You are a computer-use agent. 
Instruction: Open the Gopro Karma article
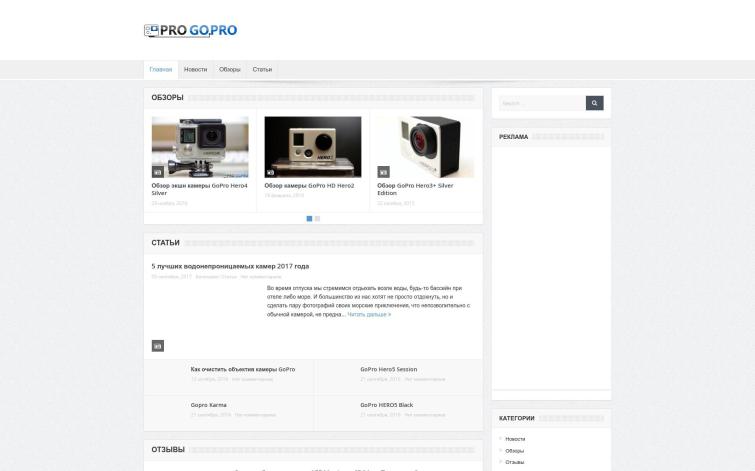click(208, 405)
